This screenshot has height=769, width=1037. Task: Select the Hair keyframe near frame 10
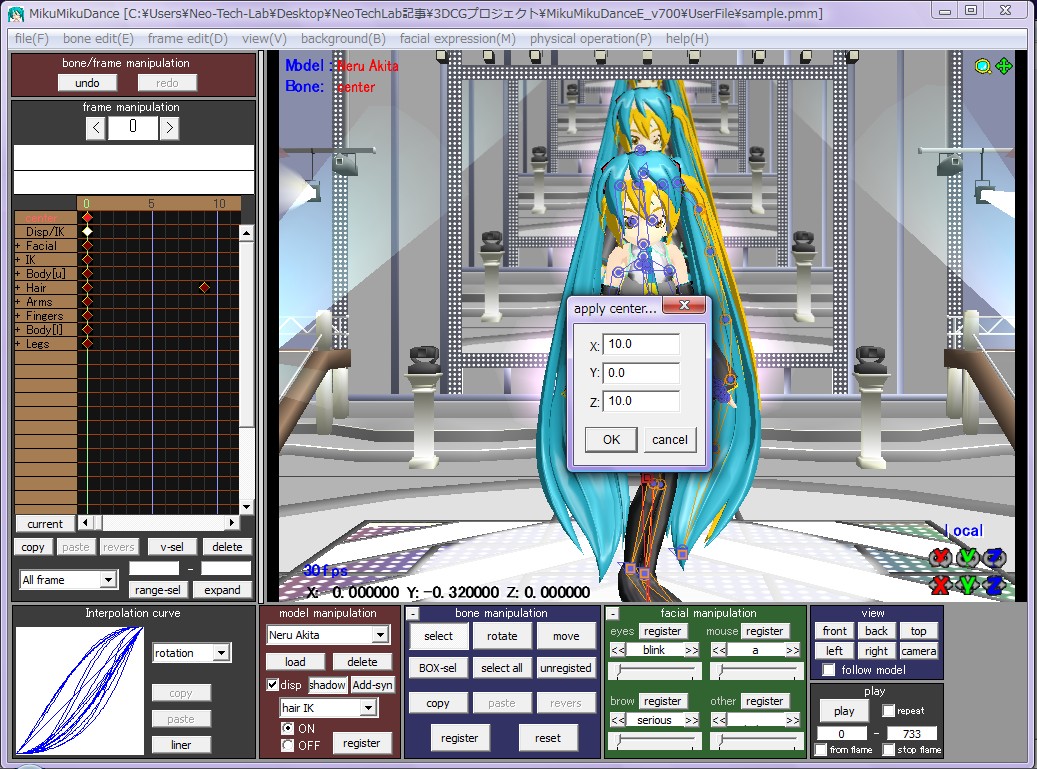coord(204,287)
